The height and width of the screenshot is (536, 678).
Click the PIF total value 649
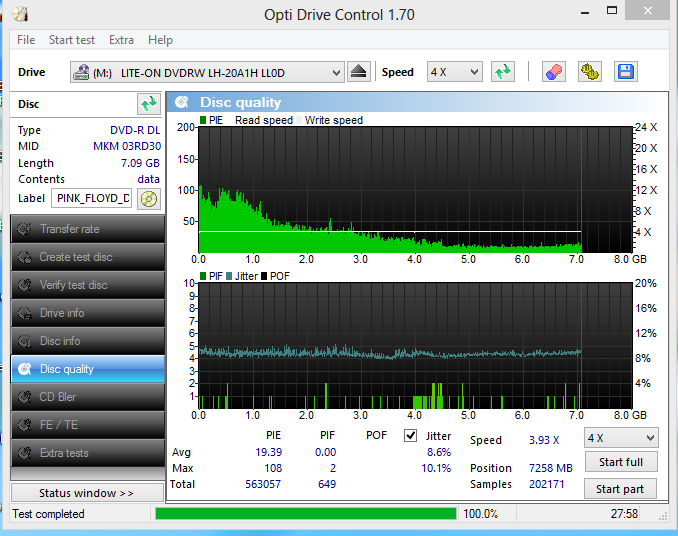[327, 484]
